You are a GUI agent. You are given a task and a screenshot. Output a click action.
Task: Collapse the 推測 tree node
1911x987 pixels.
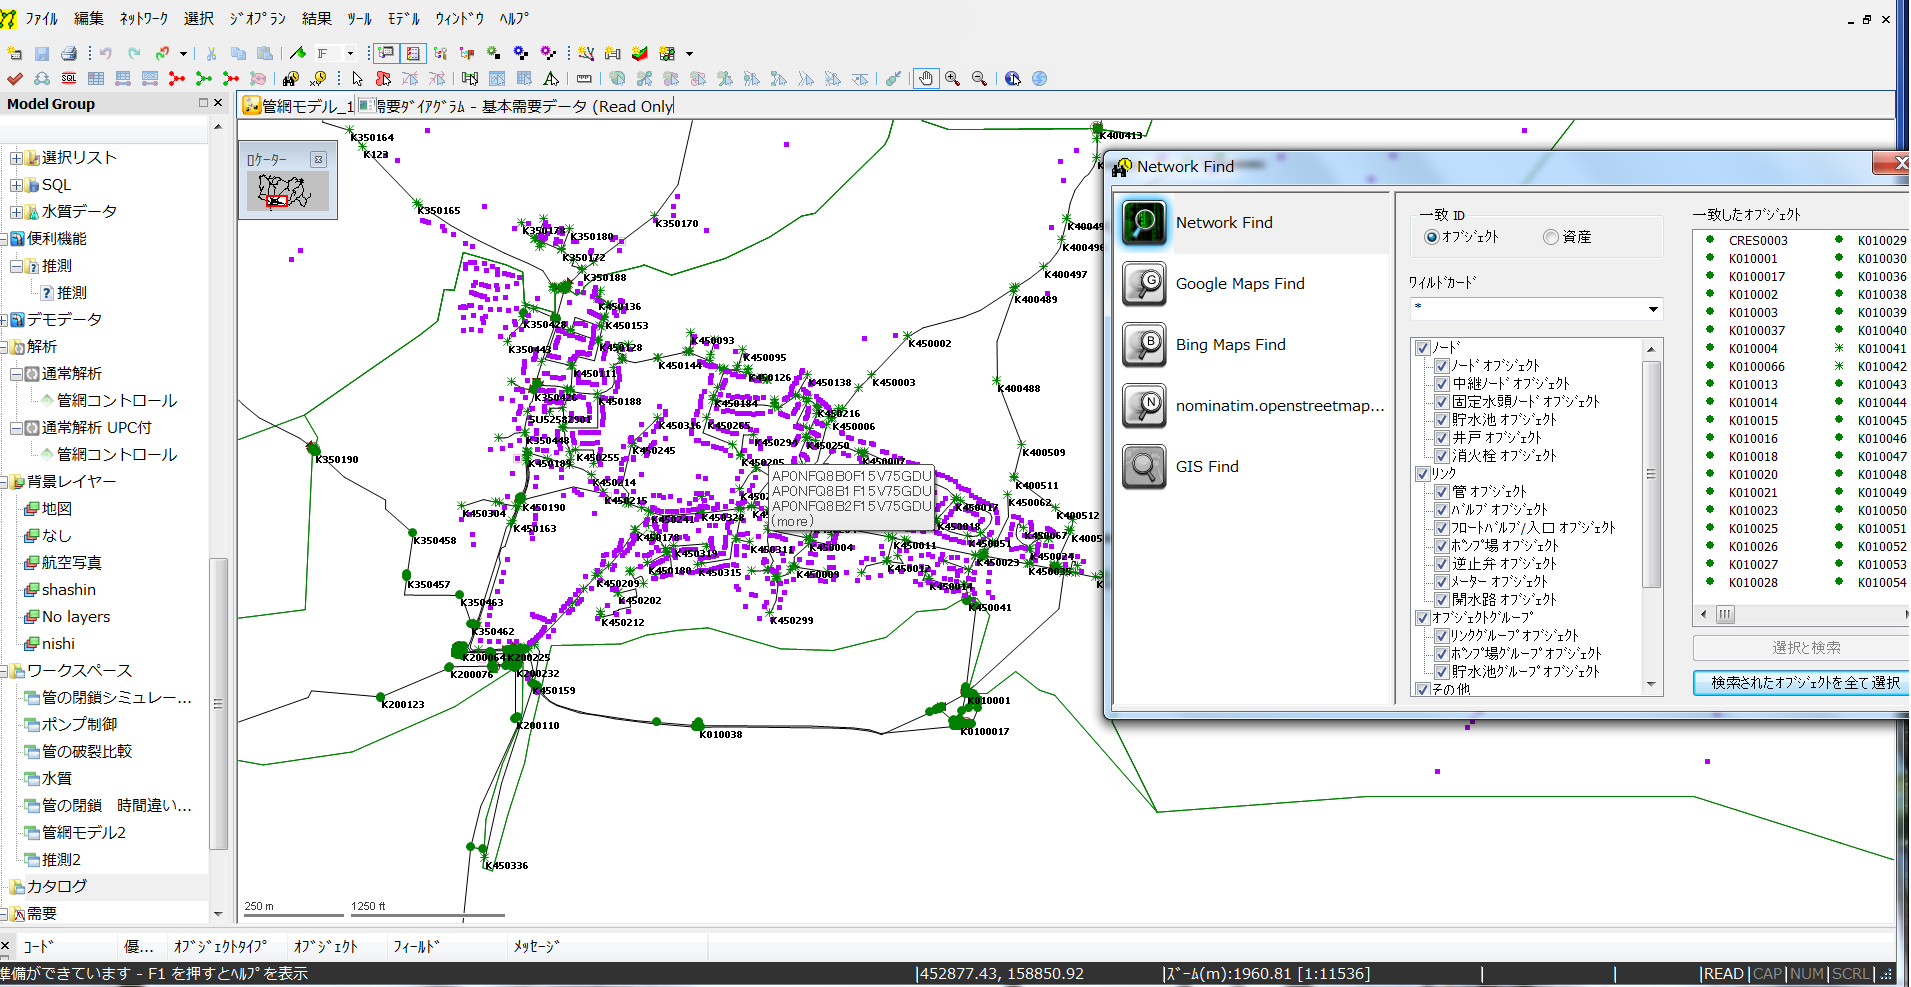click(16, 266)
